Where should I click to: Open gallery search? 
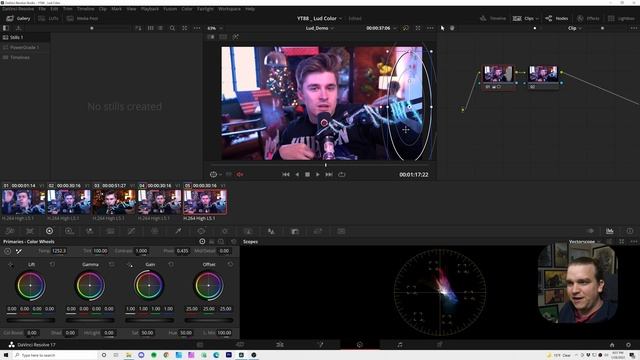point(172,28)
